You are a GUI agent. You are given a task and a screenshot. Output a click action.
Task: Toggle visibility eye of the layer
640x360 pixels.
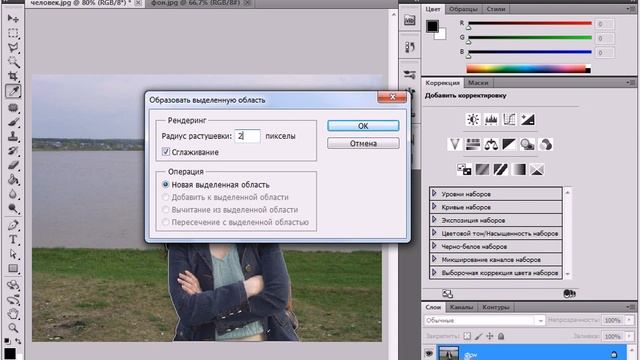(429, 353)
